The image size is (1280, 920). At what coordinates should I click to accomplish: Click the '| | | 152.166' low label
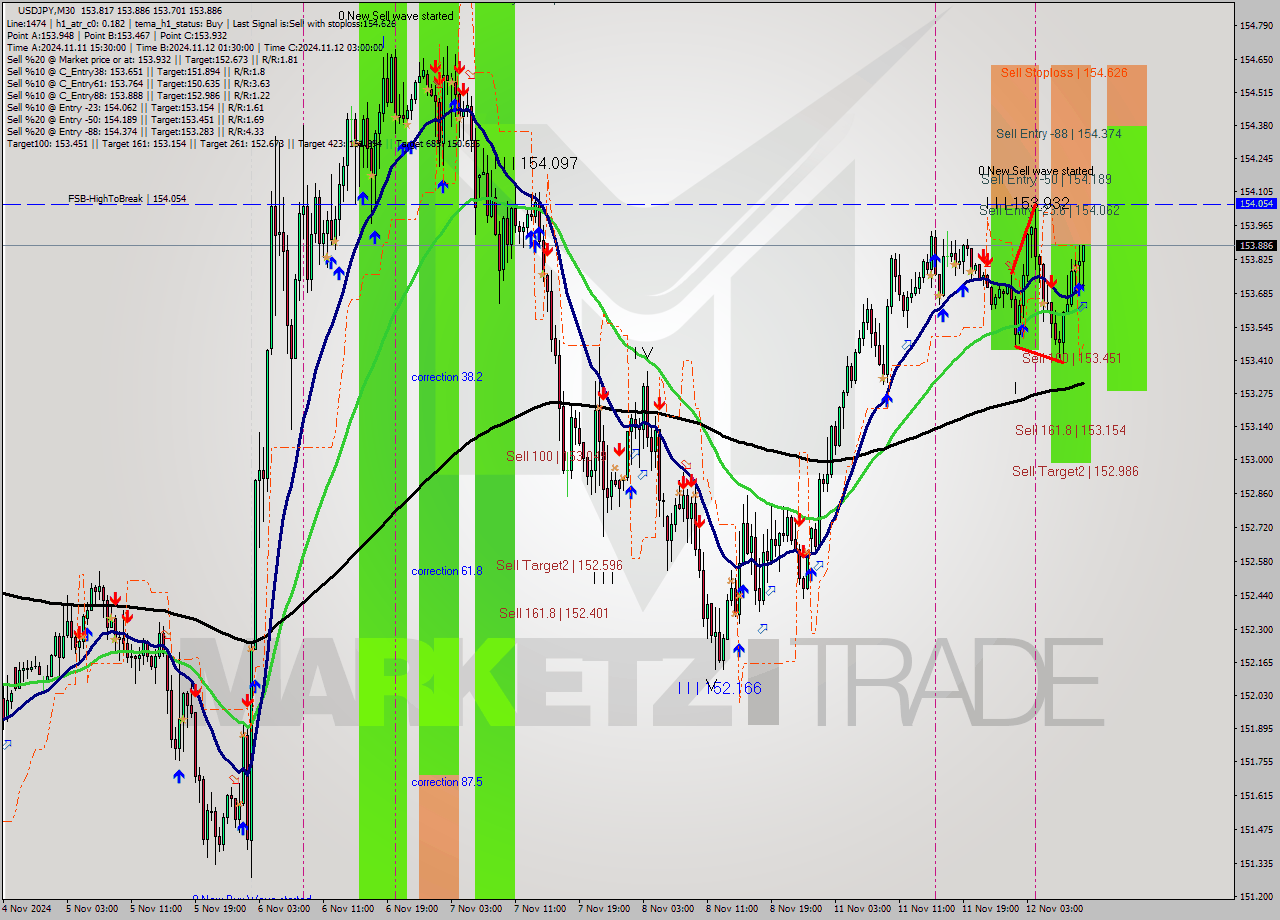(720, 688)
